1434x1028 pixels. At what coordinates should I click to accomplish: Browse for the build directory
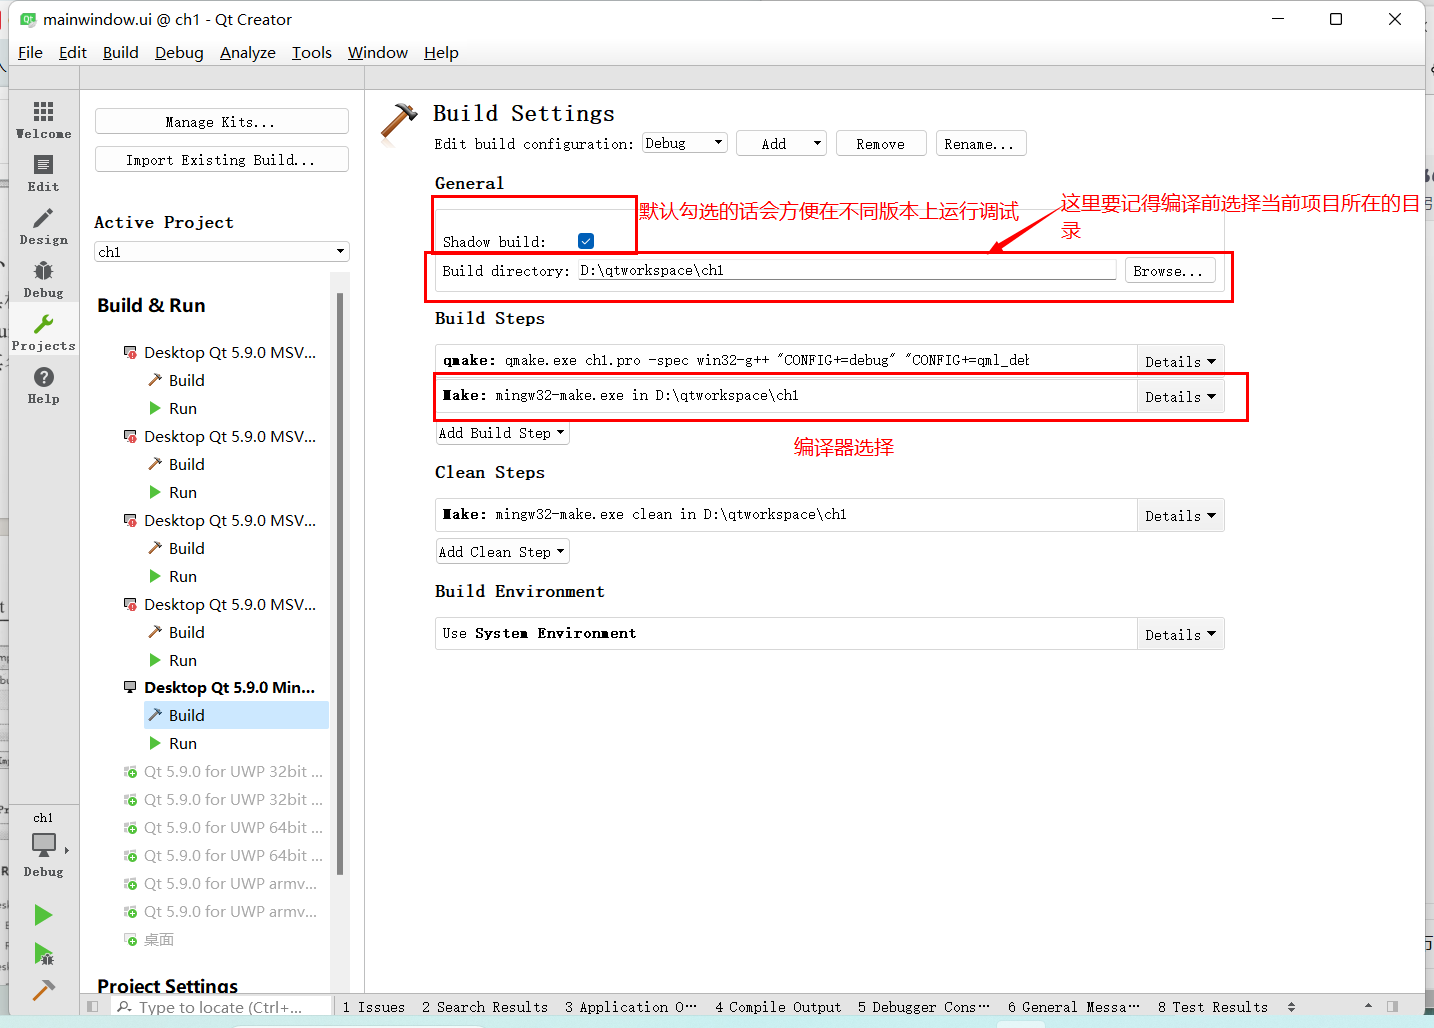point(1170,271)
